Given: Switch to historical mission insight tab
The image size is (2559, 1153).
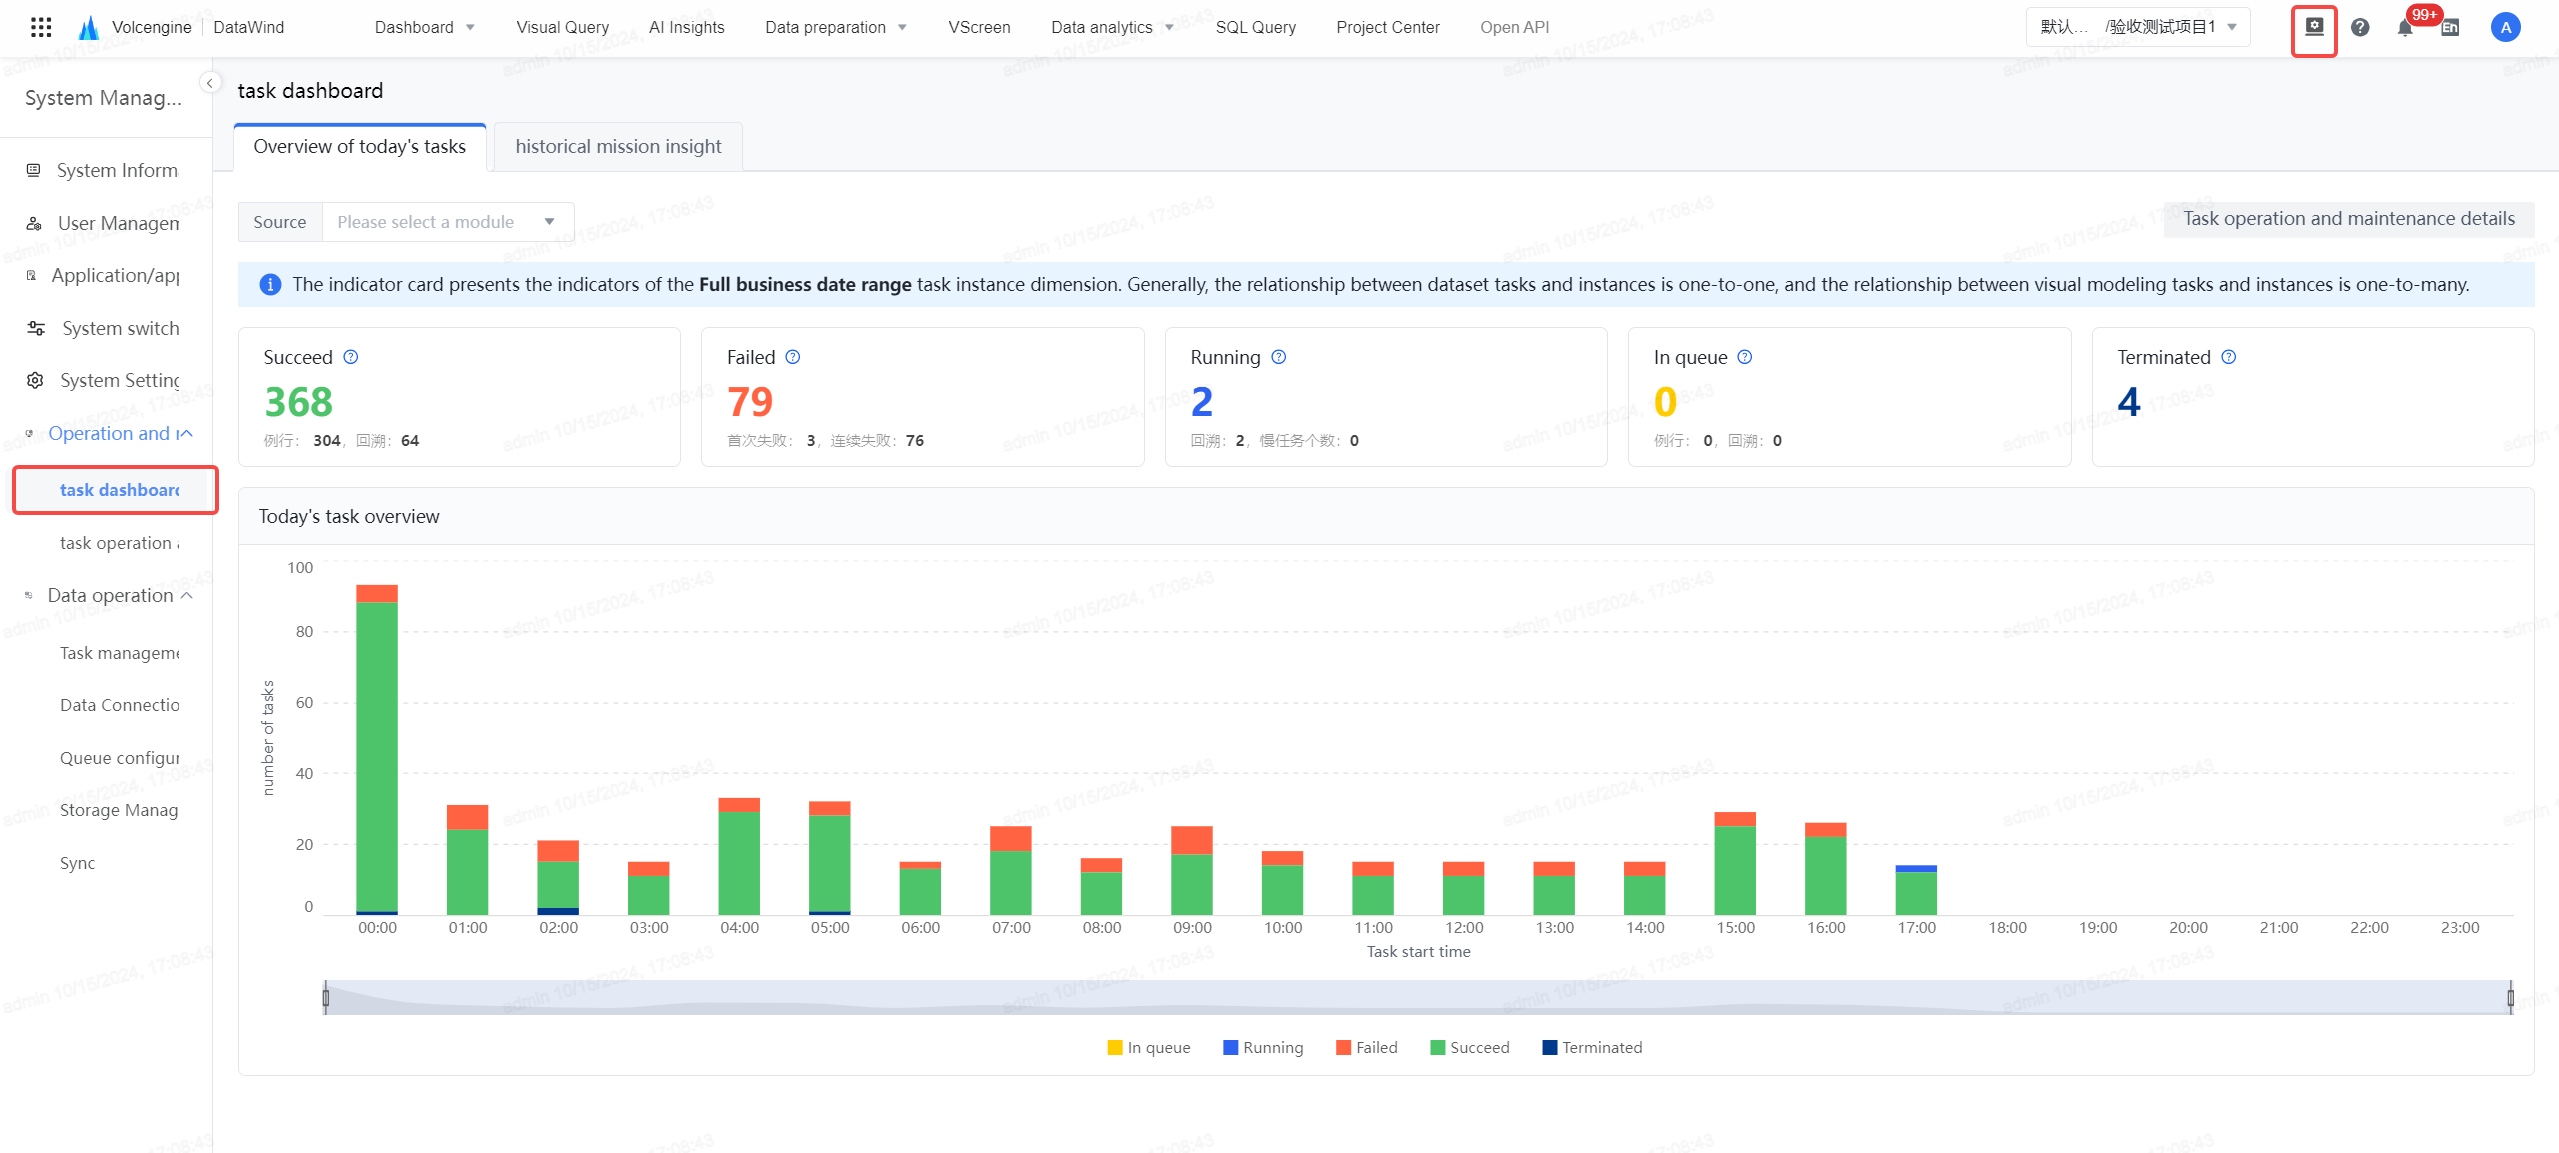Looking at the screenshot, I should click(x=618, y=147).
